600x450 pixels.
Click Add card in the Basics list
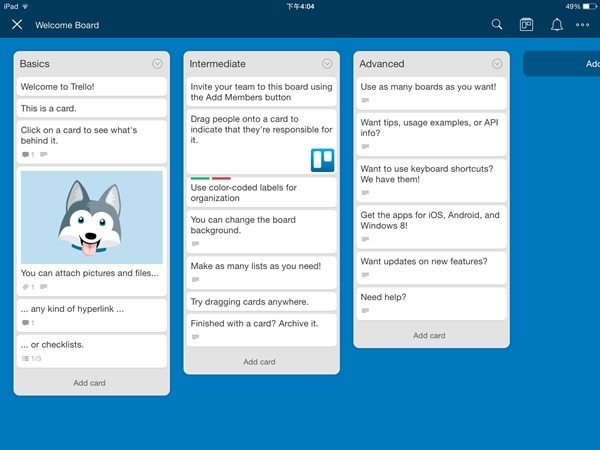tap(90, 383)
